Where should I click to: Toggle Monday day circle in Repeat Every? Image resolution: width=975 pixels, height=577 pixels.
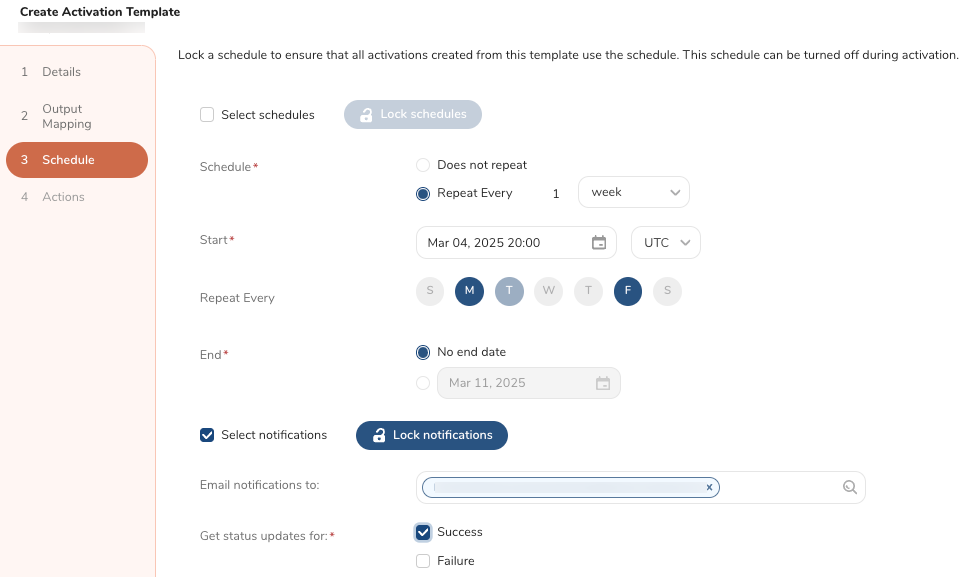[x=469, y=291]
